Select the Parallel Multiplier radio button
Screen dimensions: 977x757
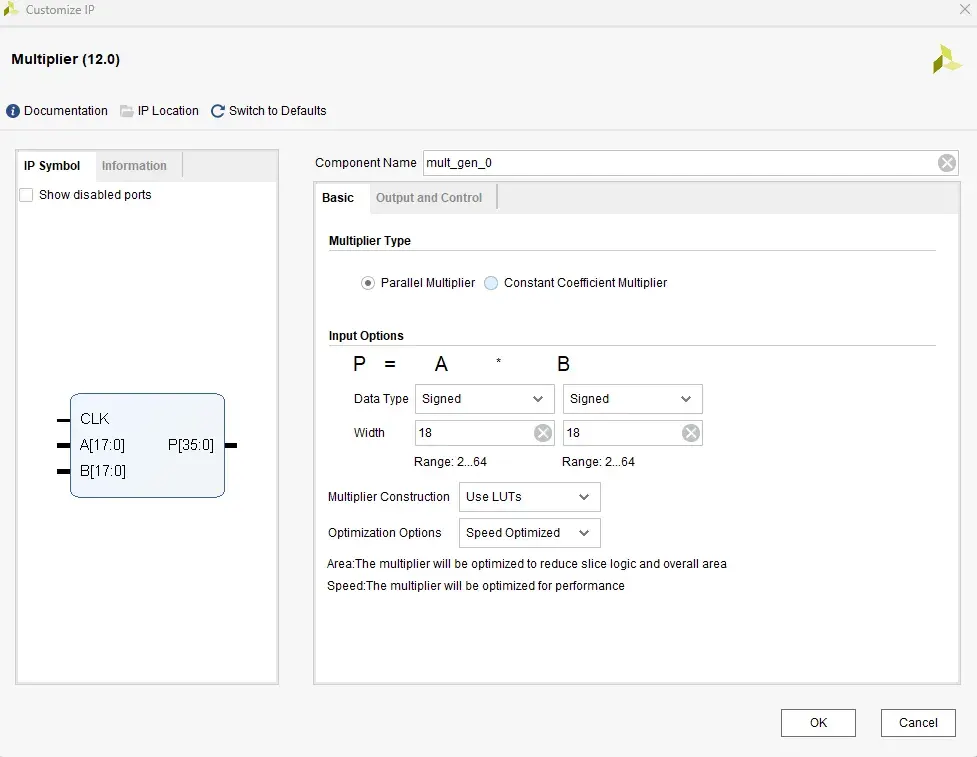368,283
